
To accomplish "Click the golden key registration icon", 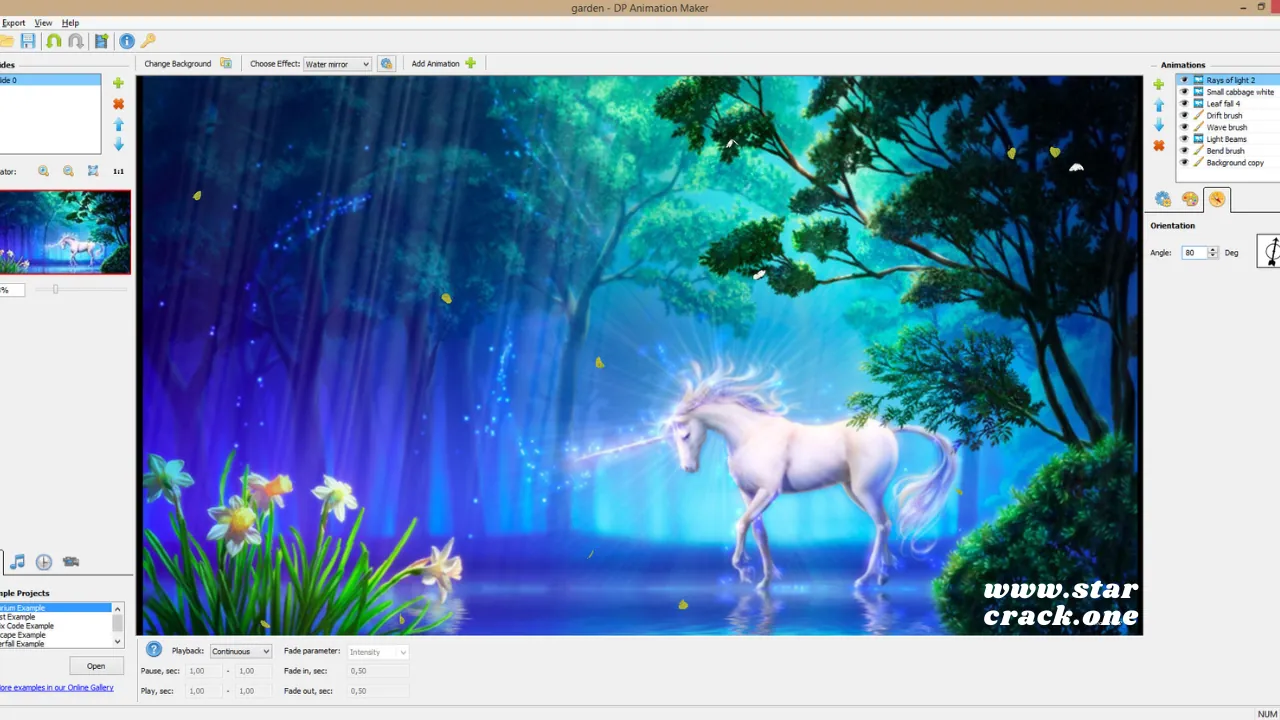I will click(148, 41).
